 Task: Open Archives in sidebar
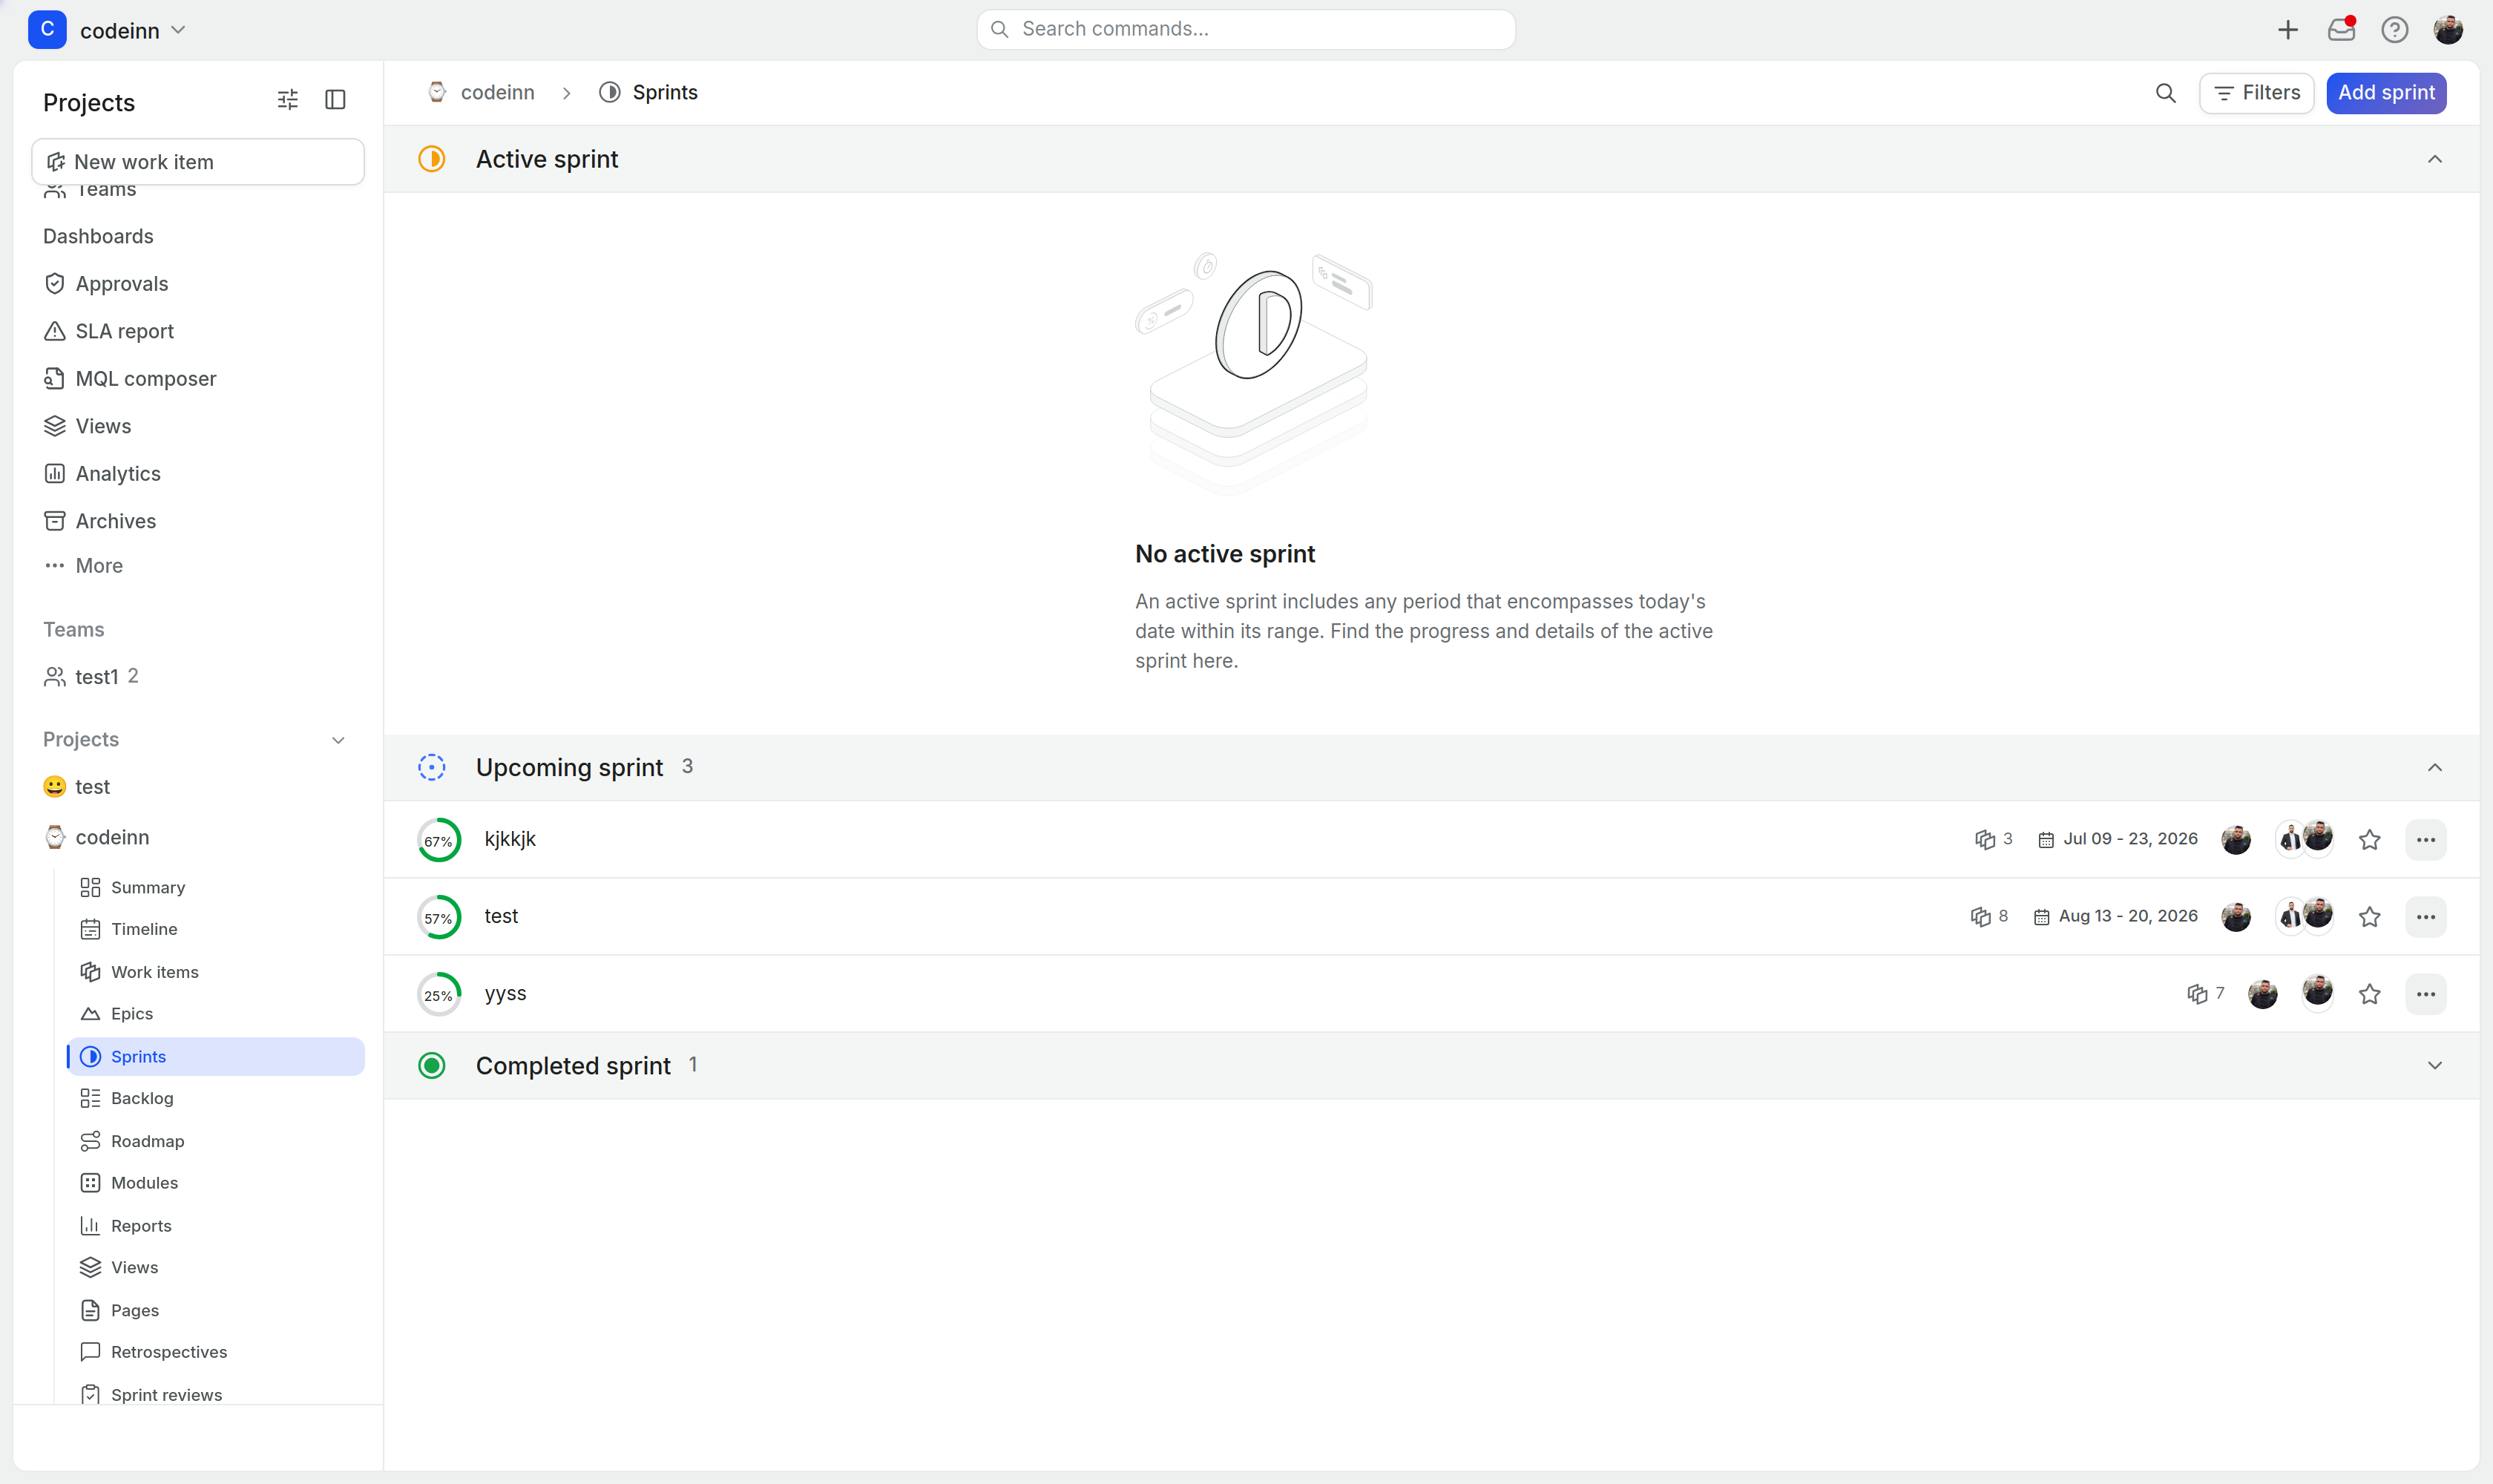tap(100, 521)
